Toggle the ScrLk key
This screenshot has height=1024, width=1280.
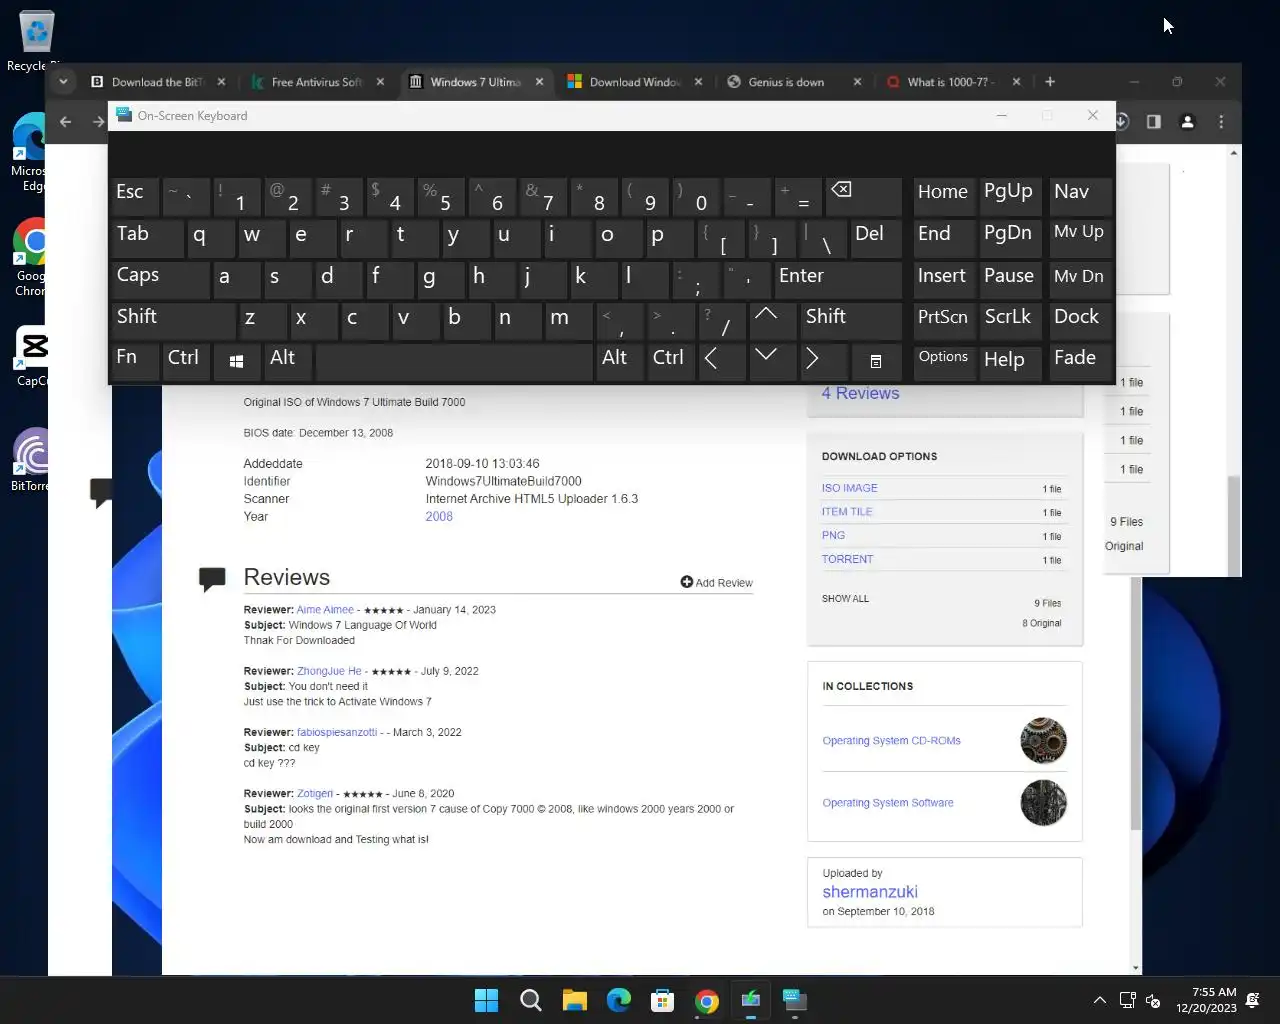click(1012, 319)
